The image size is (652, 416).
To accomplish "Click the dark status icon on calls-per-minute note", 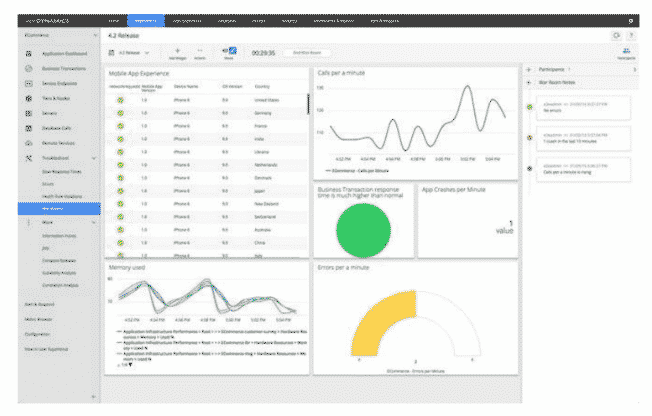I will tap(530, 169).
